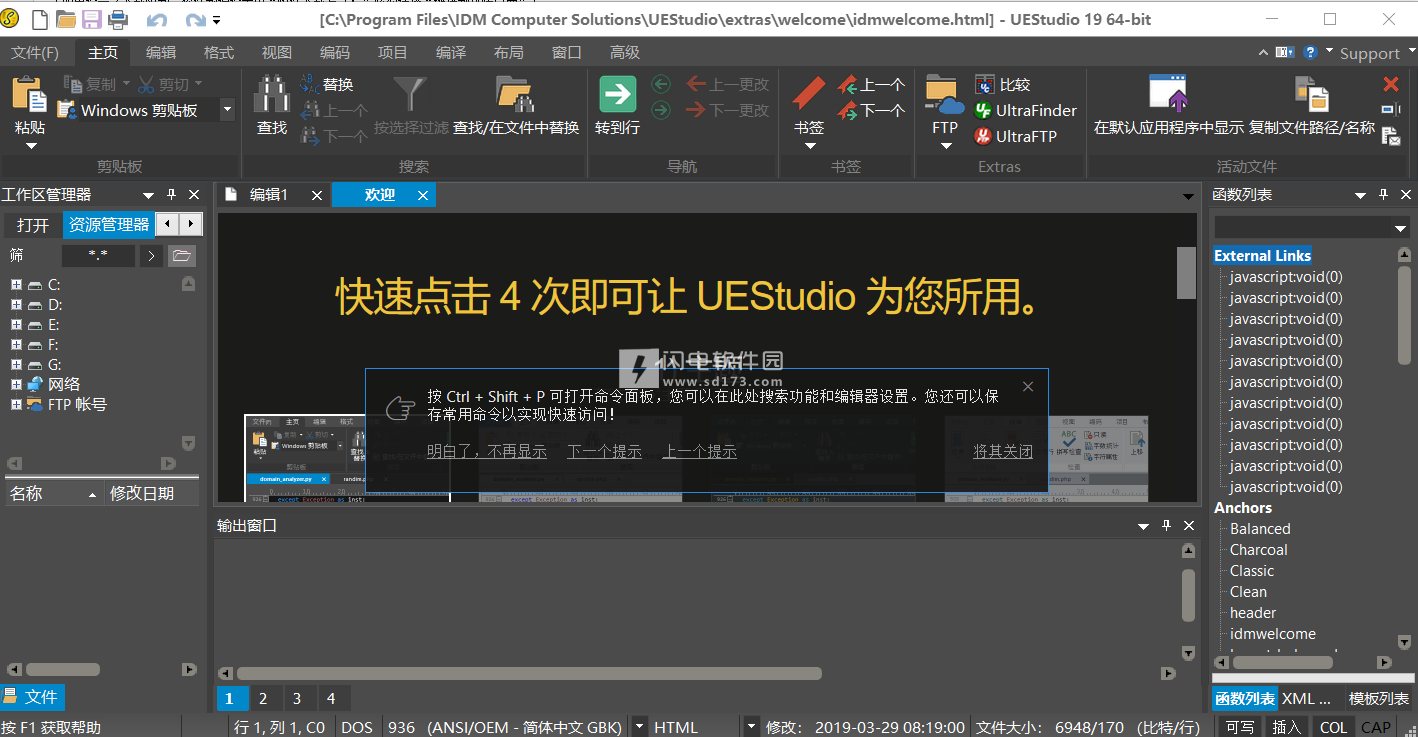The image size is (1418, 737).
Task: Go to next bookmark (下一个)
Action: pos(871,111)
